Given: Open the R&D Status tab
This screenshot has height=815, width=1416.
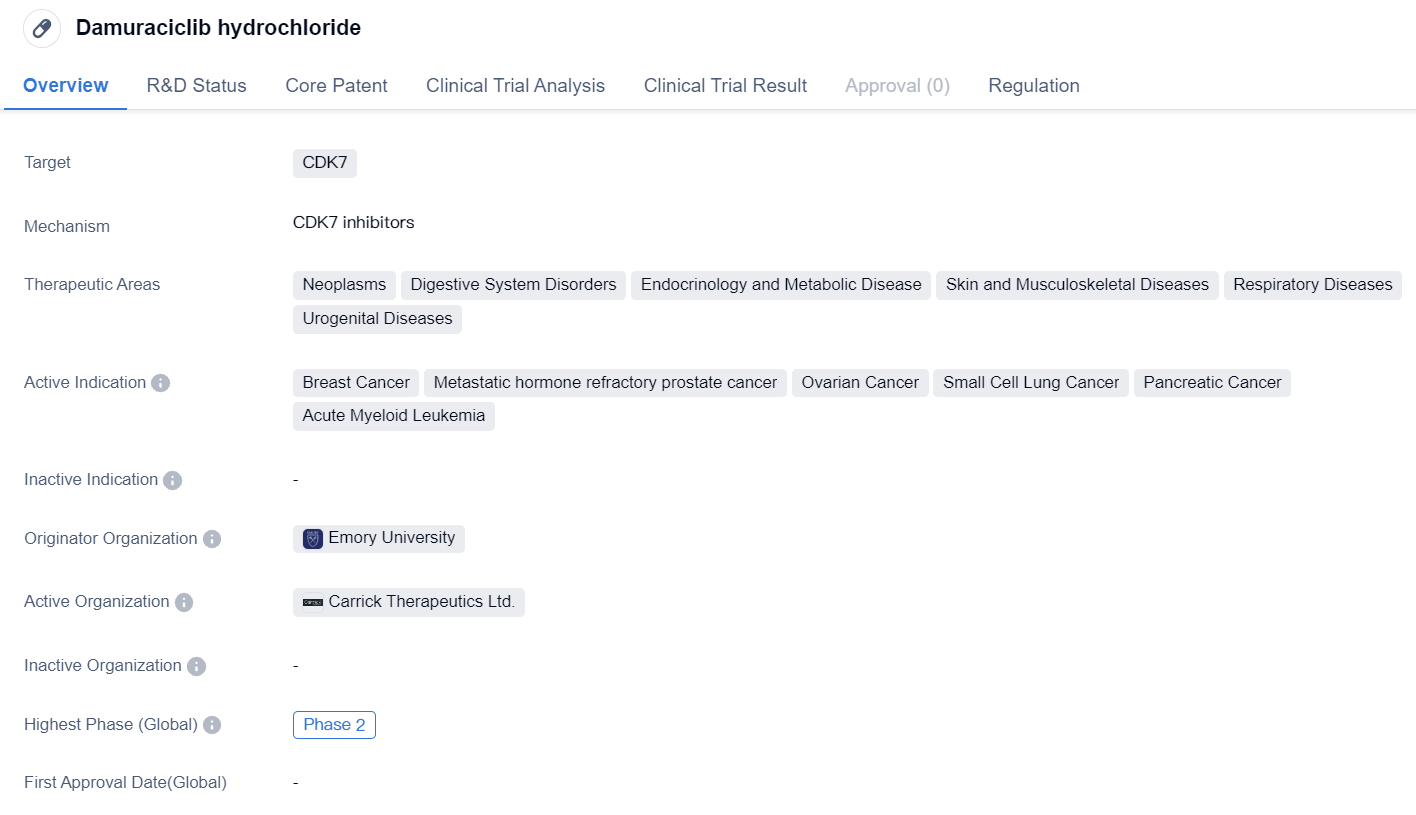Looking at the screenshot, I should pyautogui.click(x=196, y=86).
